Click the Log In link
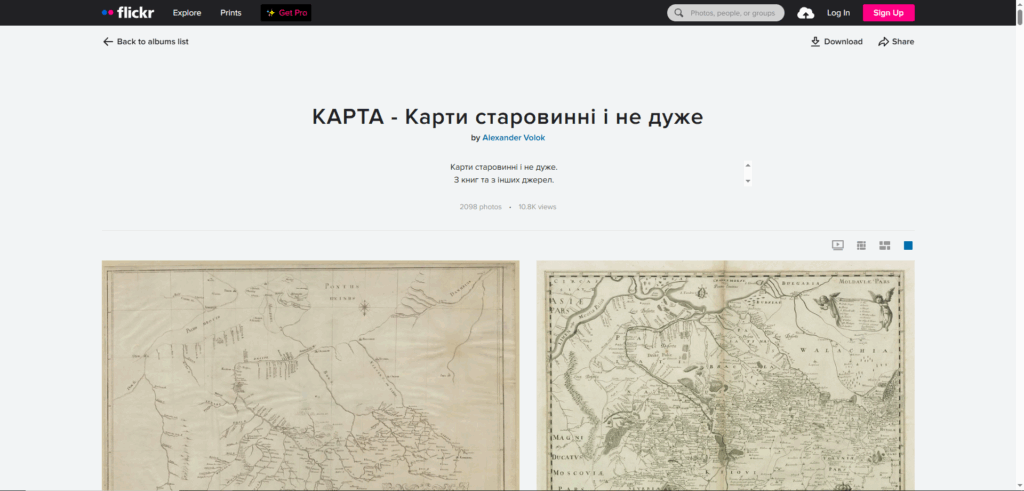 click(838, 13)
